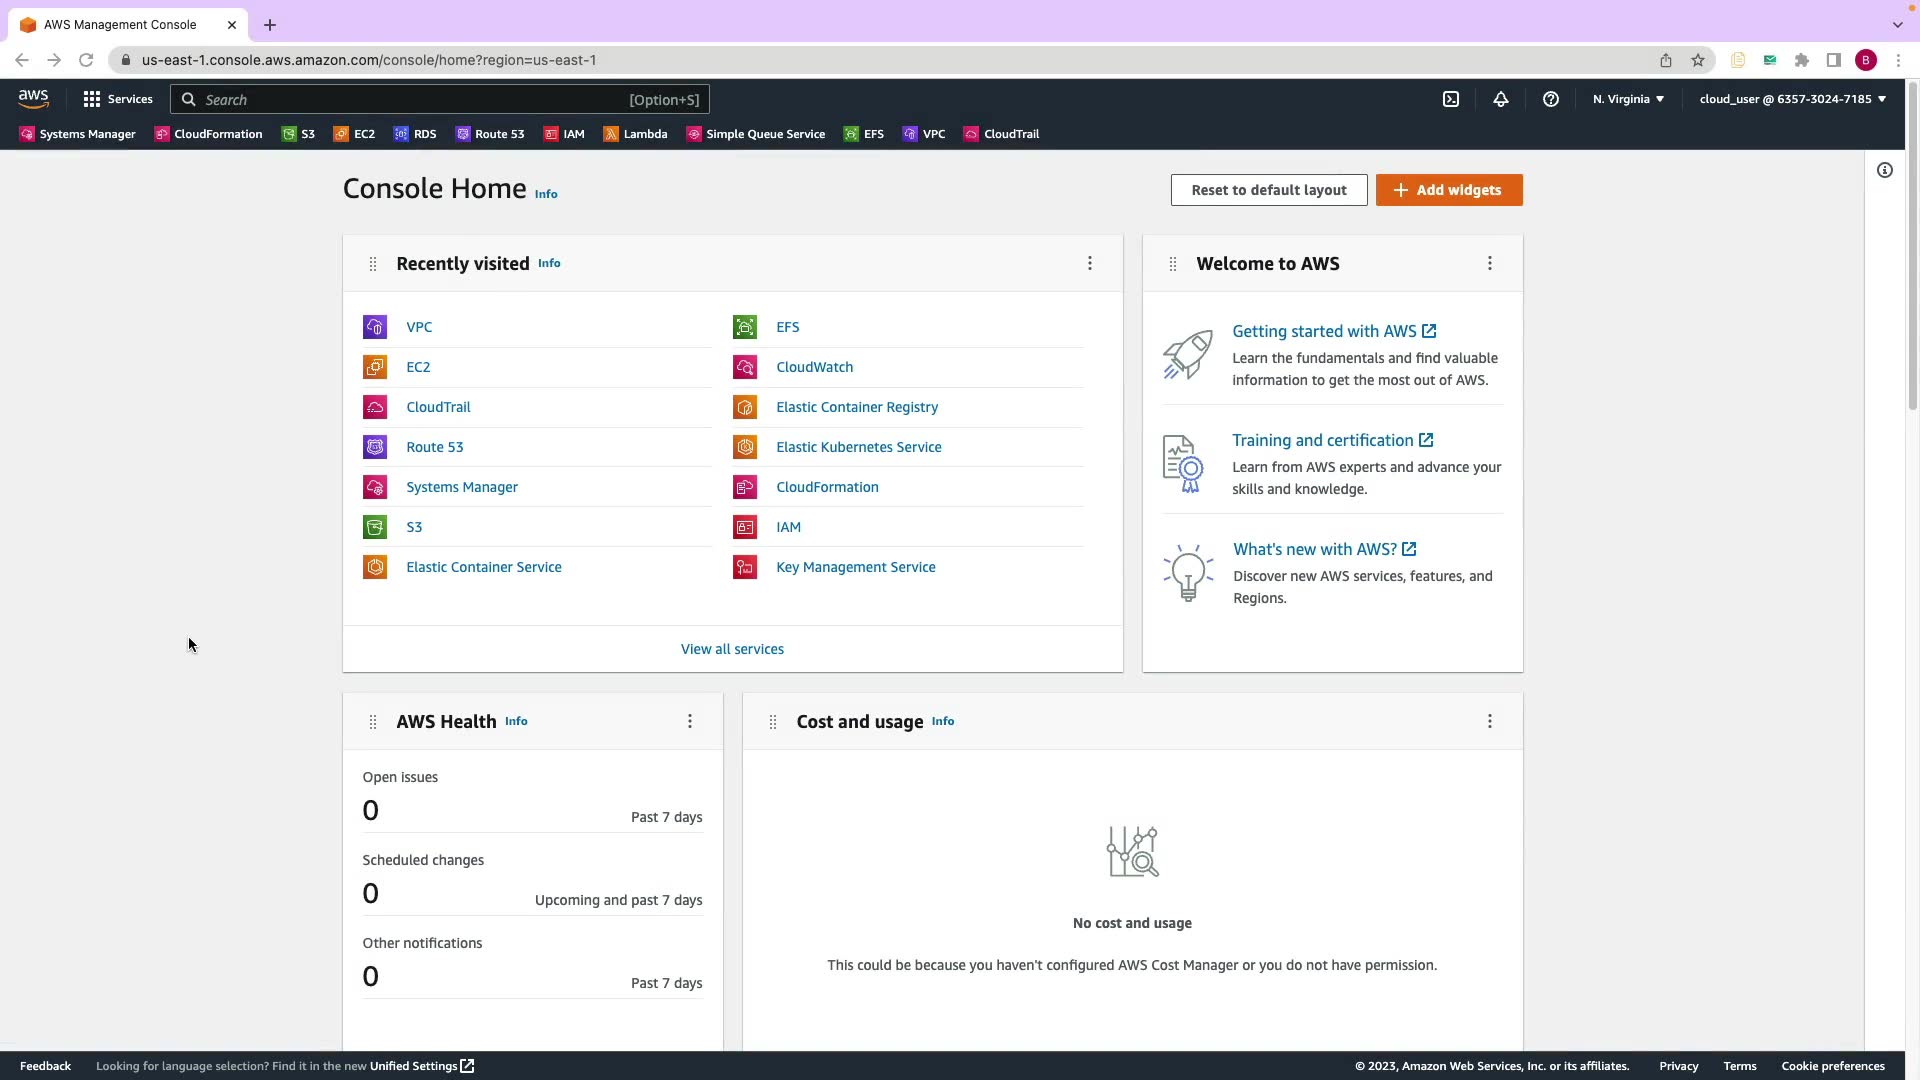Image resolution: width=1920 pixels, height=1080 pixels.
Task: Click the AWS logo in the top-left
Action: pos(33,99)
